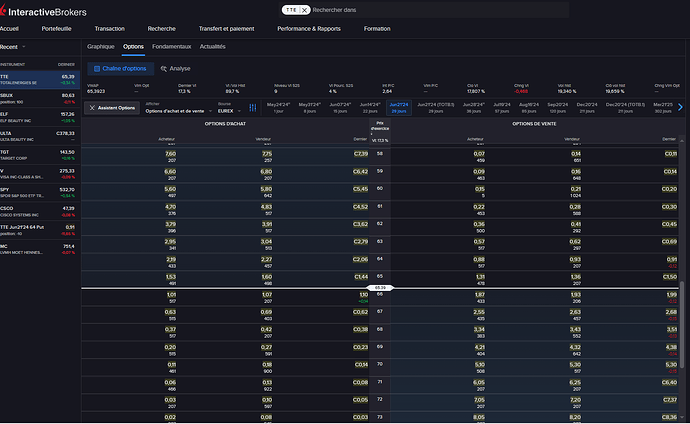Switch to the Graphique tab

tap(101, 46)
